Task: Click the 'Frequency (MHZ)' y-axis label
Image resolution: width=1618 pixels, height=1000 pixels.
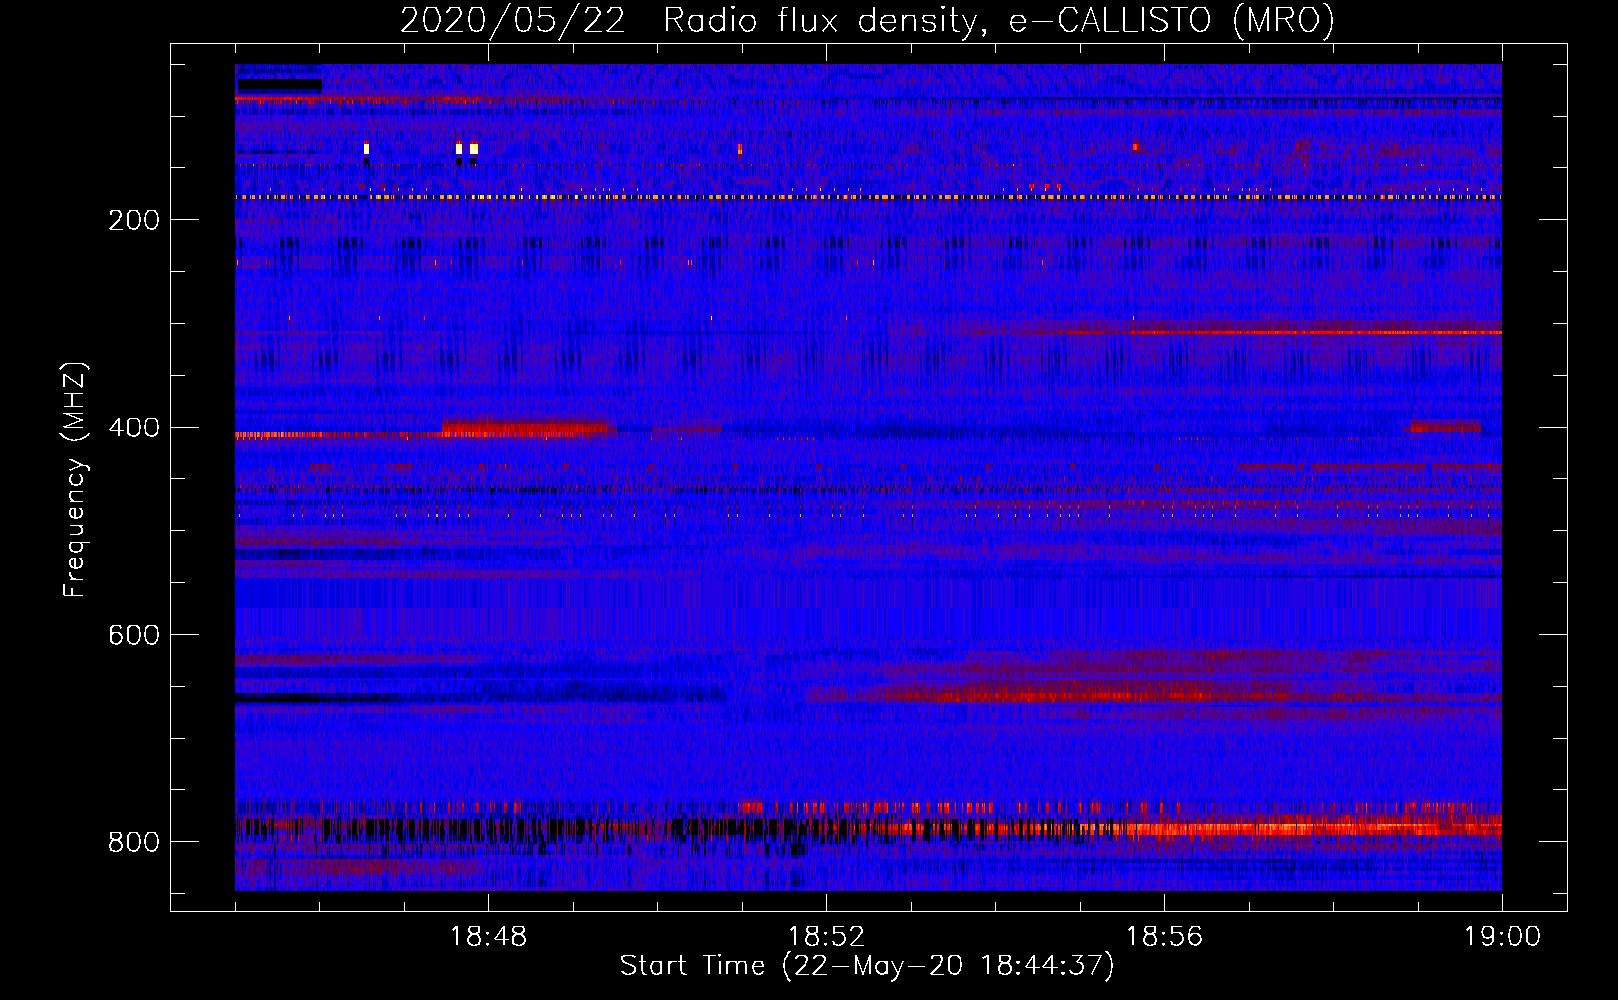Action: click(x=75, y=479)
